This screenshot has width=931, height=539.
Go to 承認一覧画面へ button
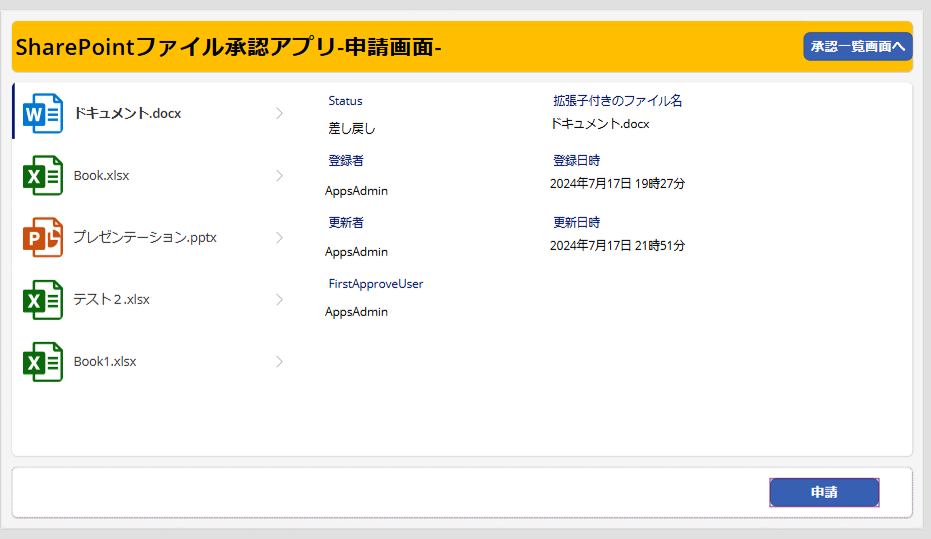[x=857, y=46]
